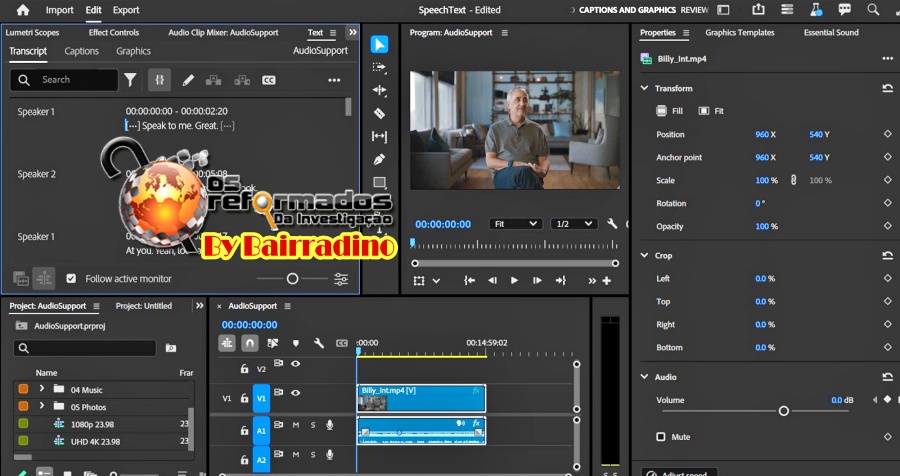Open Billy_Int.mp4 properties three-dot menu
This screenshot has height=476, width=900.
pos(887,59)
